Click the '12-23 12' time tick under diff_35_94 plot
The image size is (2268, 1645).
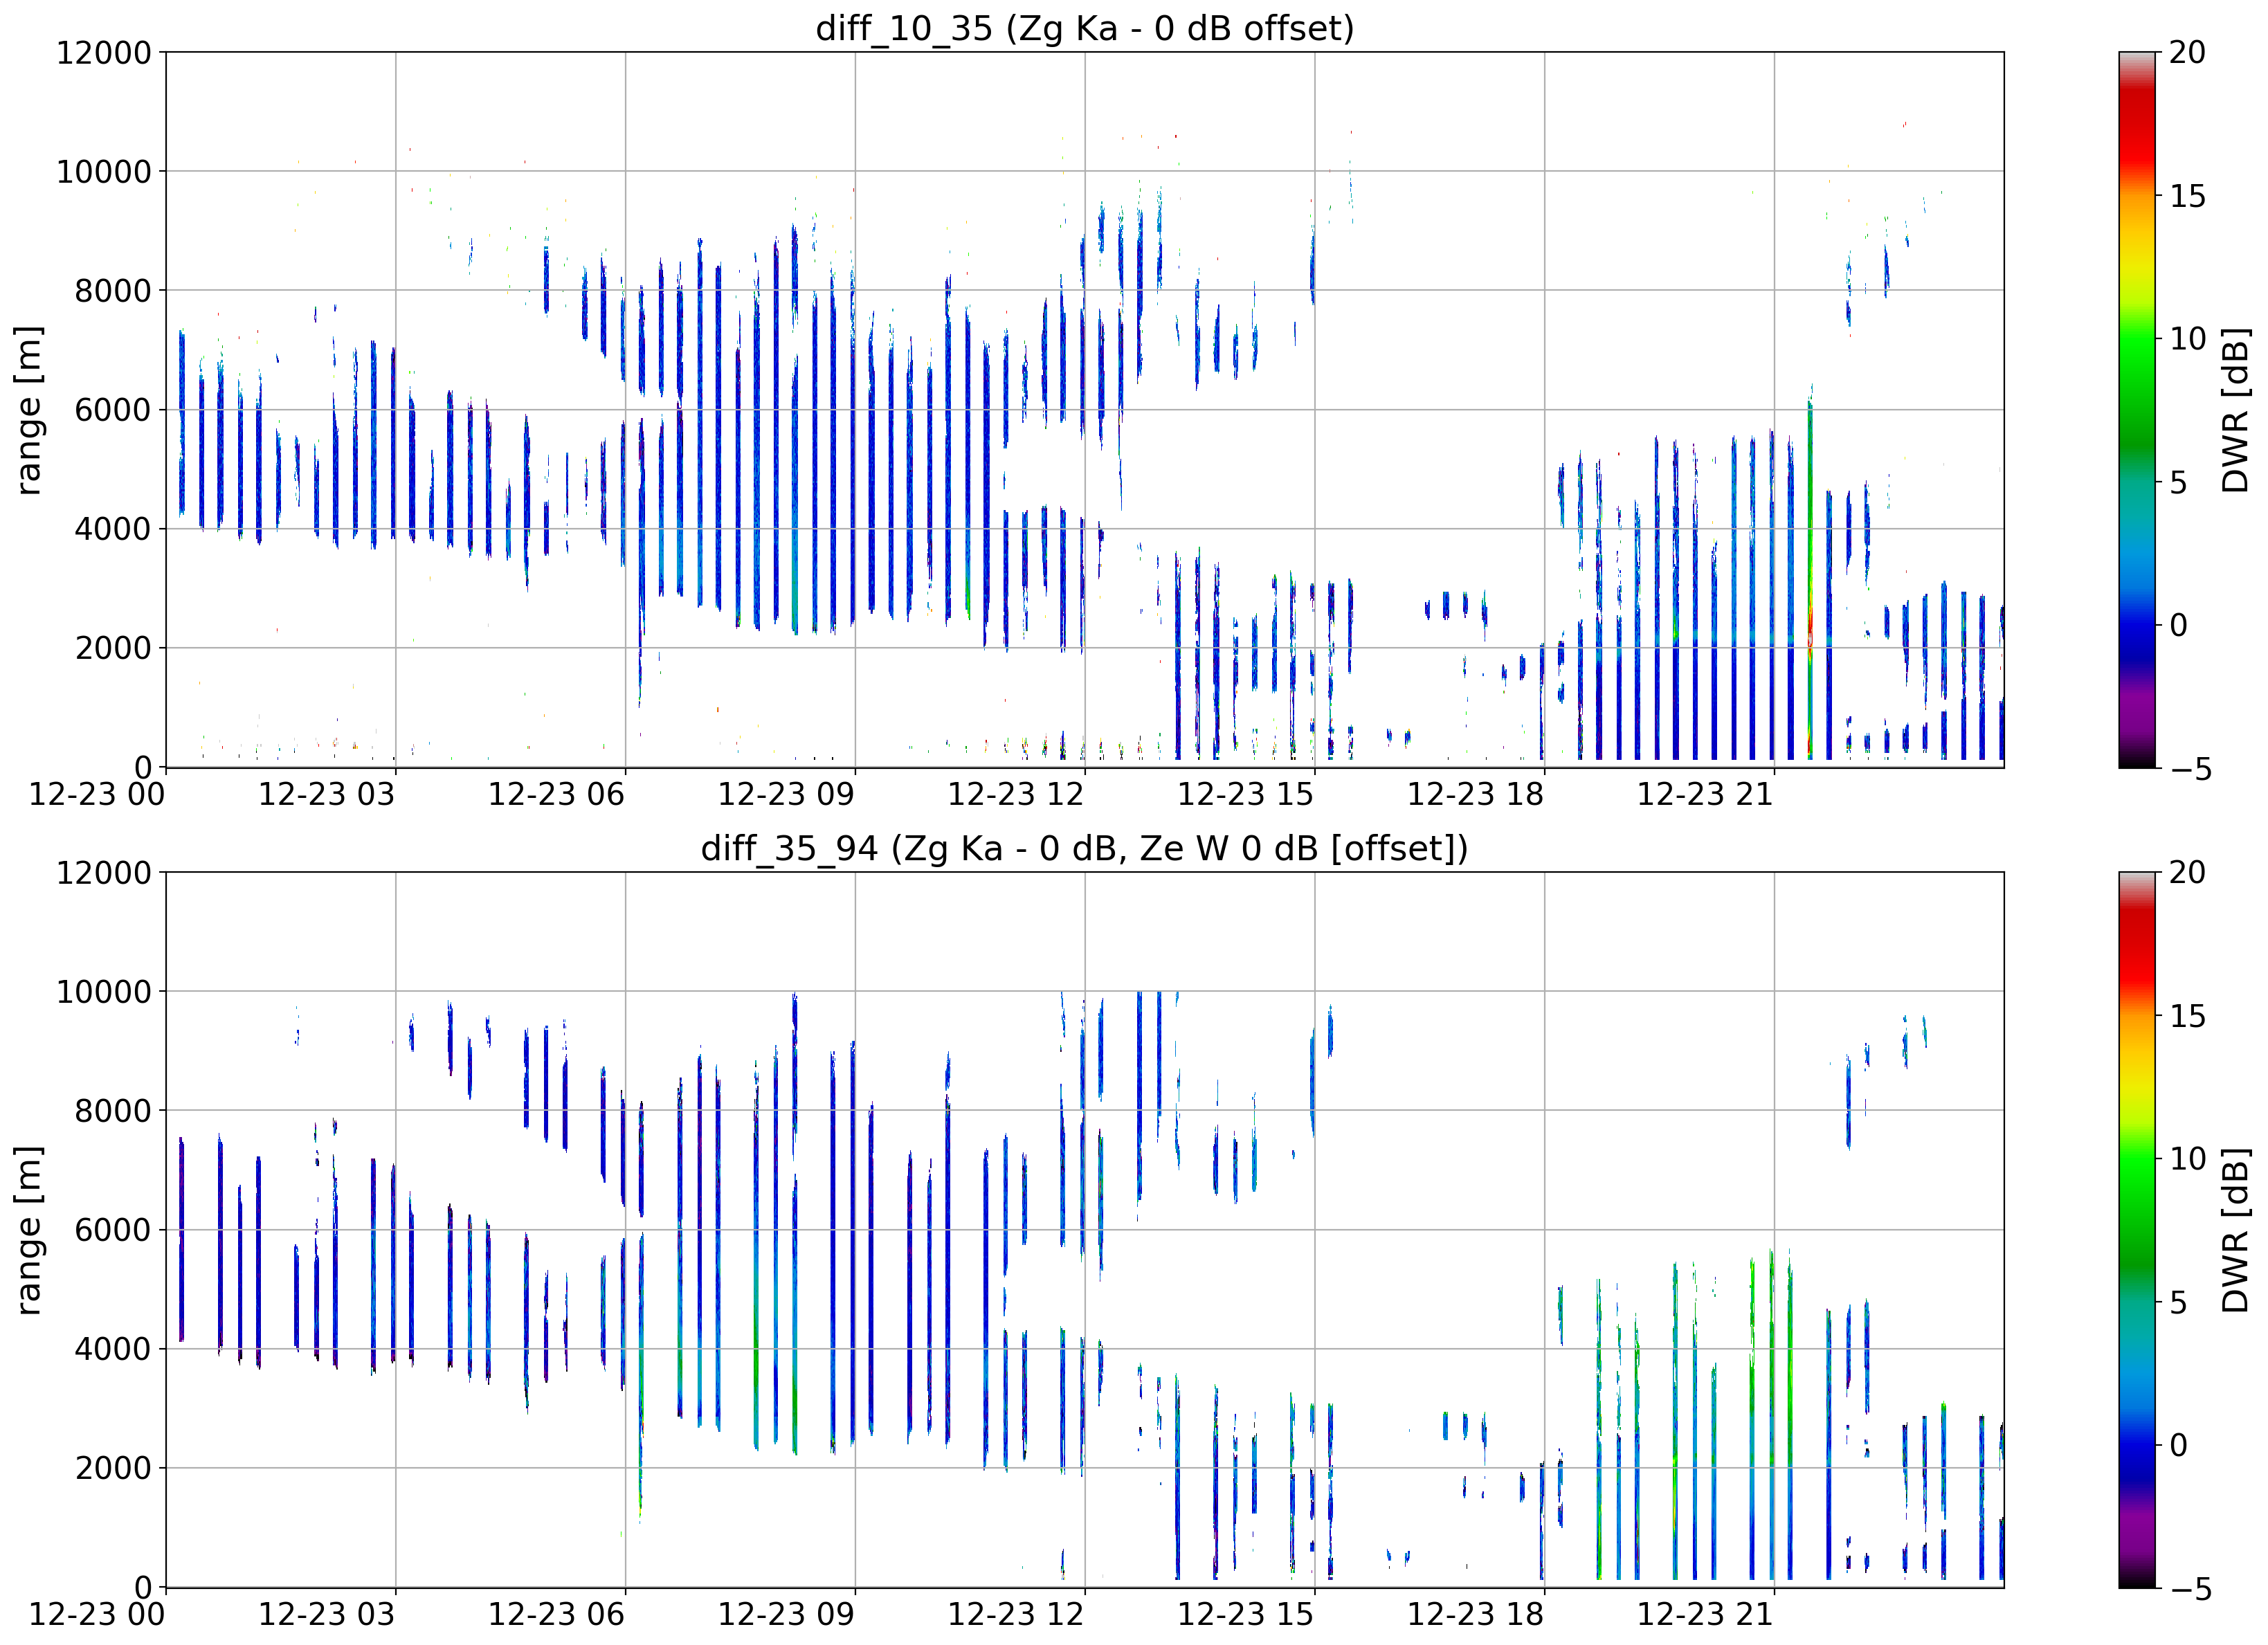point(1016,1614)
